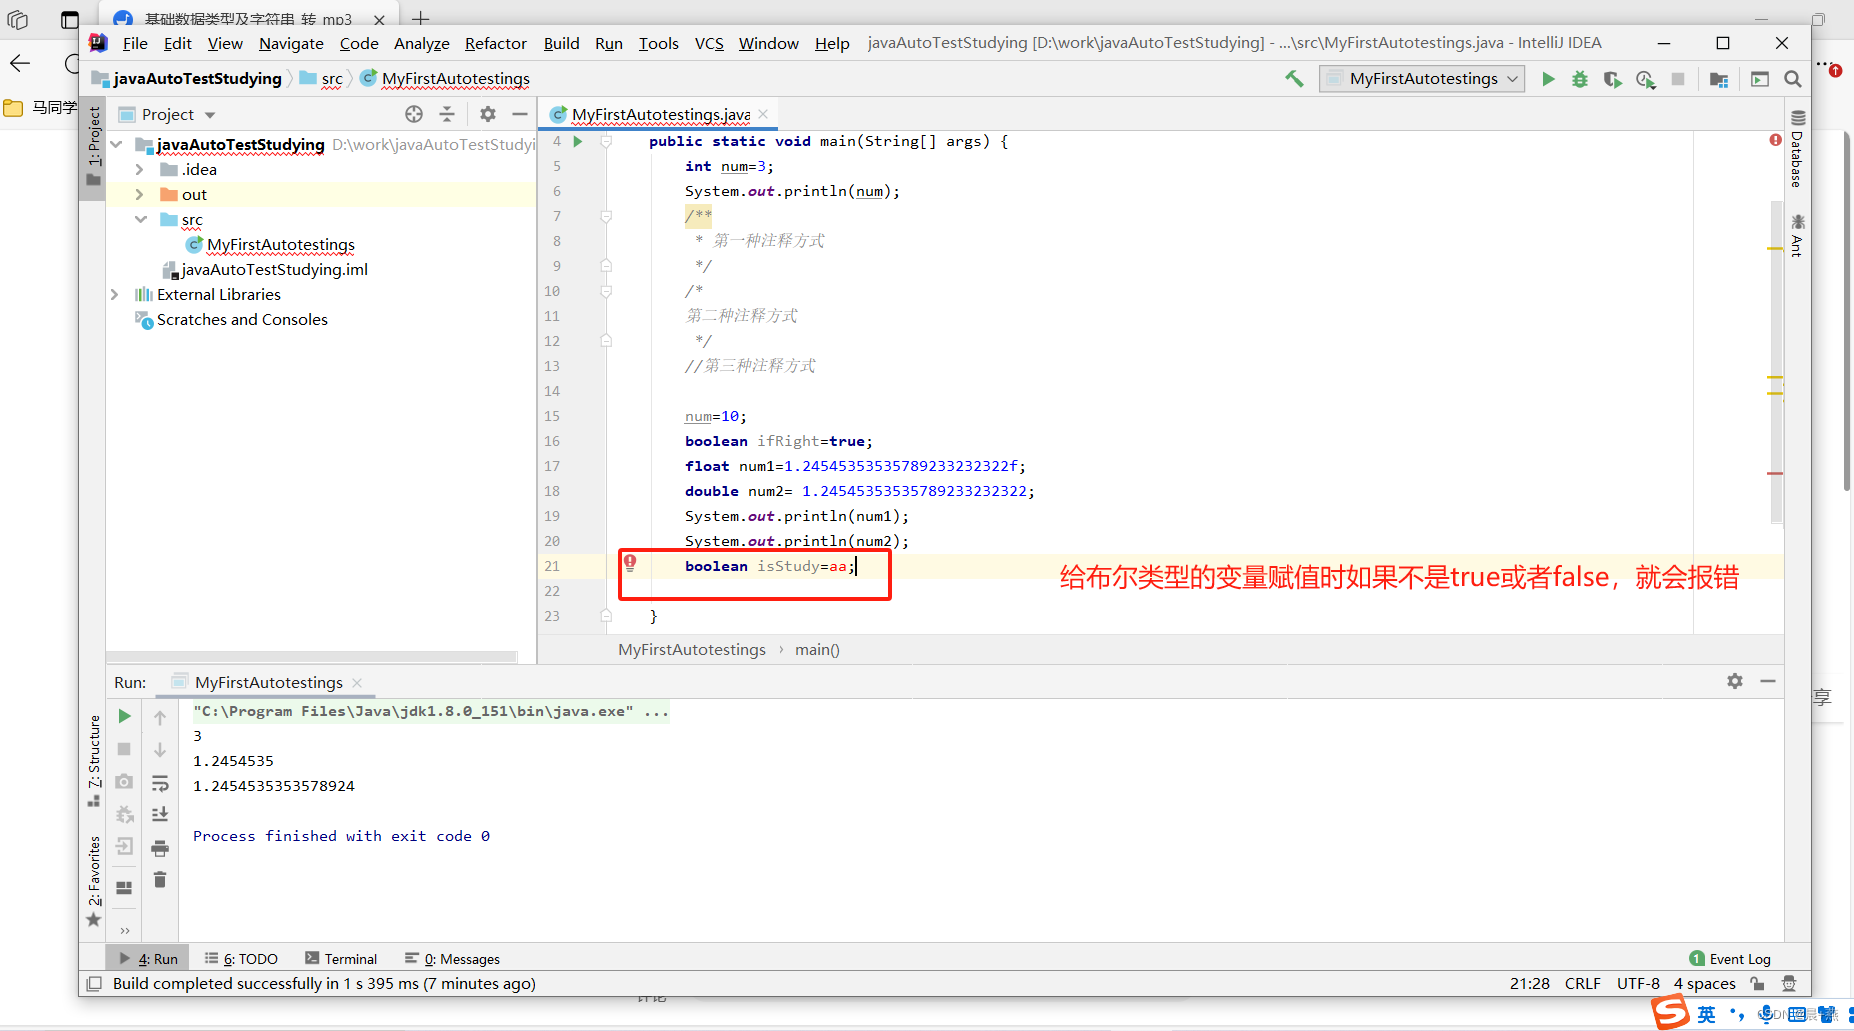
Task: Toggle read-only lock icon in status bar
Action: (x=1757, y=984)
